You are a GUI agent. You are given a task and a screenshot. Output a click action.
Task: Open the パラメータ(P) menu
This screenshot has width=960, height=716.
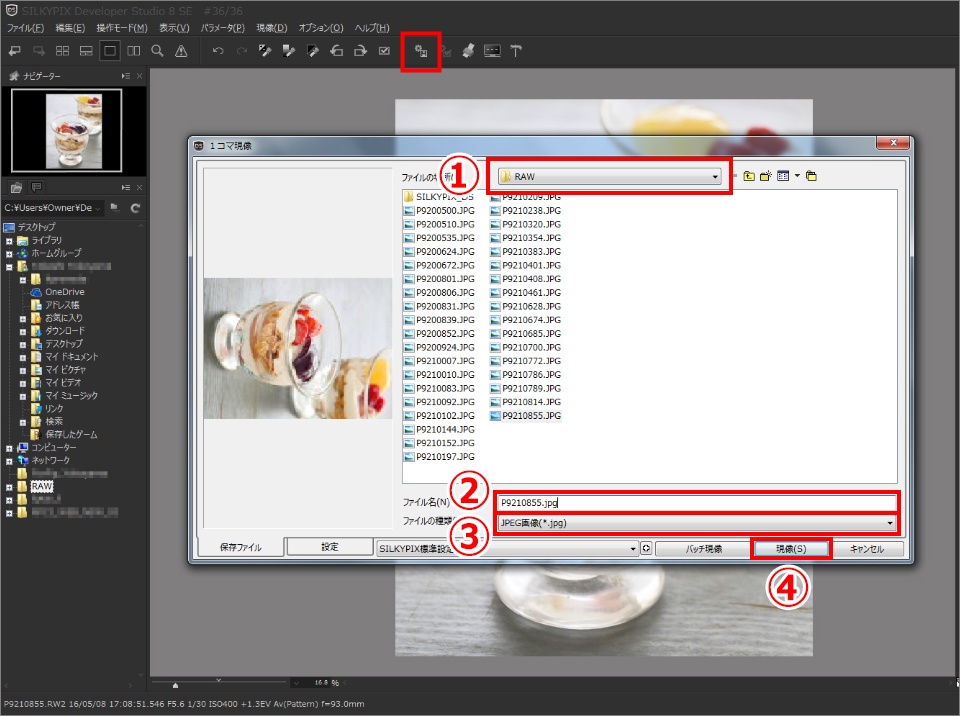[223, 27]
